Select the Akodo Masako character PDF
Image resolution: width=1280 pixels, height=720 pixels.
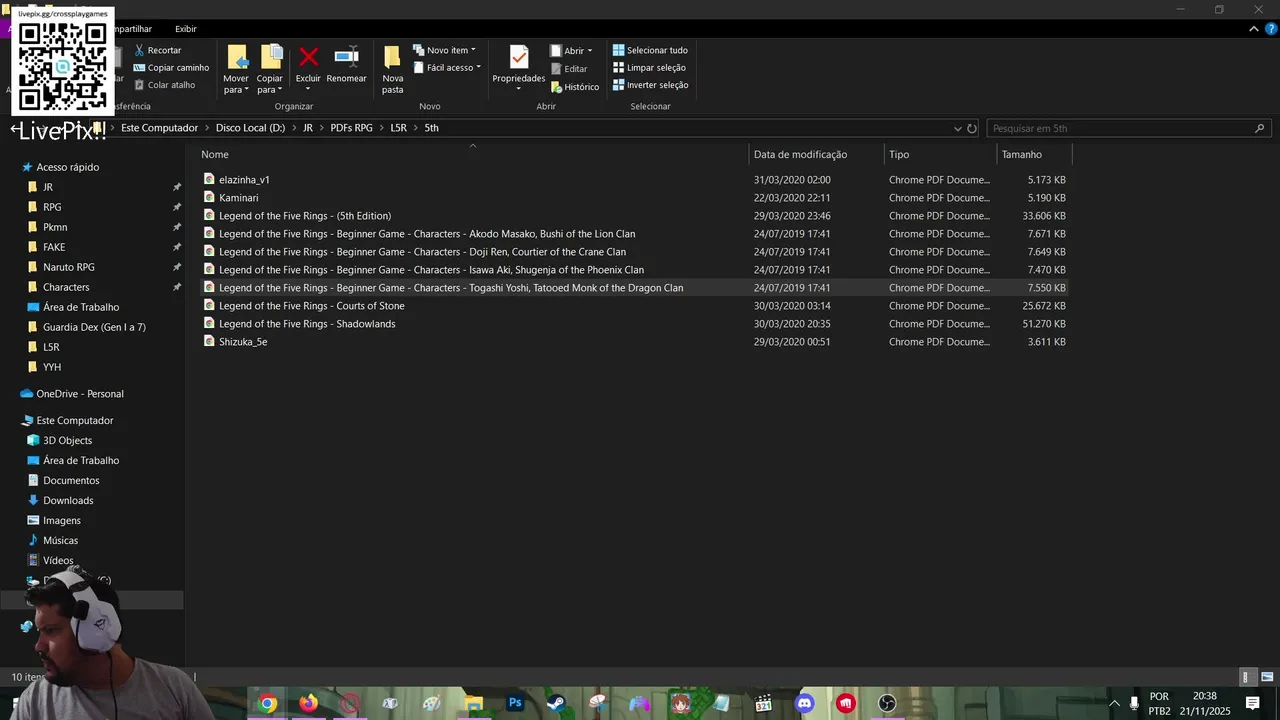click(427, 234)
